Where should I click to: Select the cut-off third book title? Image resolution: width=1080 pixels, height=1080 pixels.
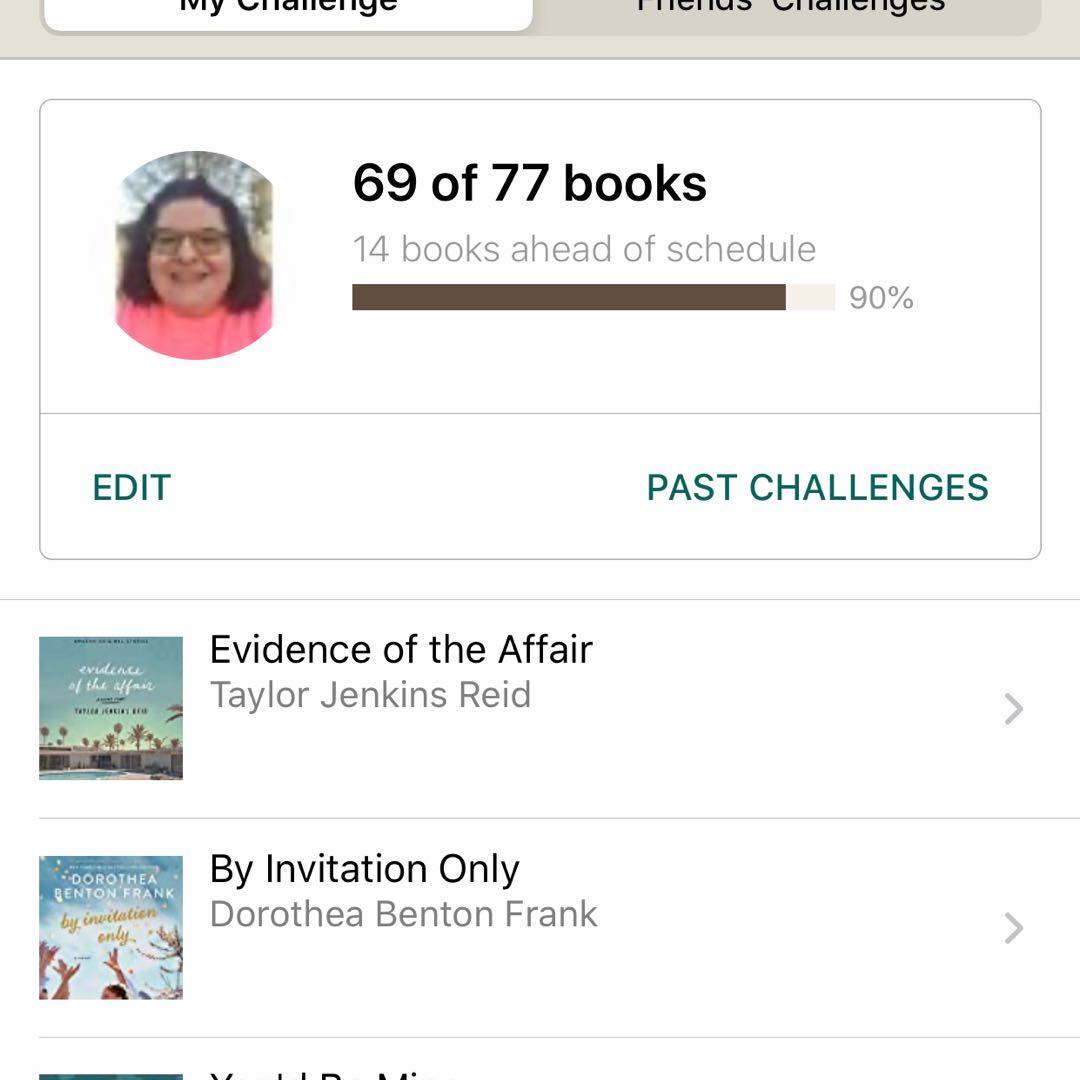point(333,1074)
